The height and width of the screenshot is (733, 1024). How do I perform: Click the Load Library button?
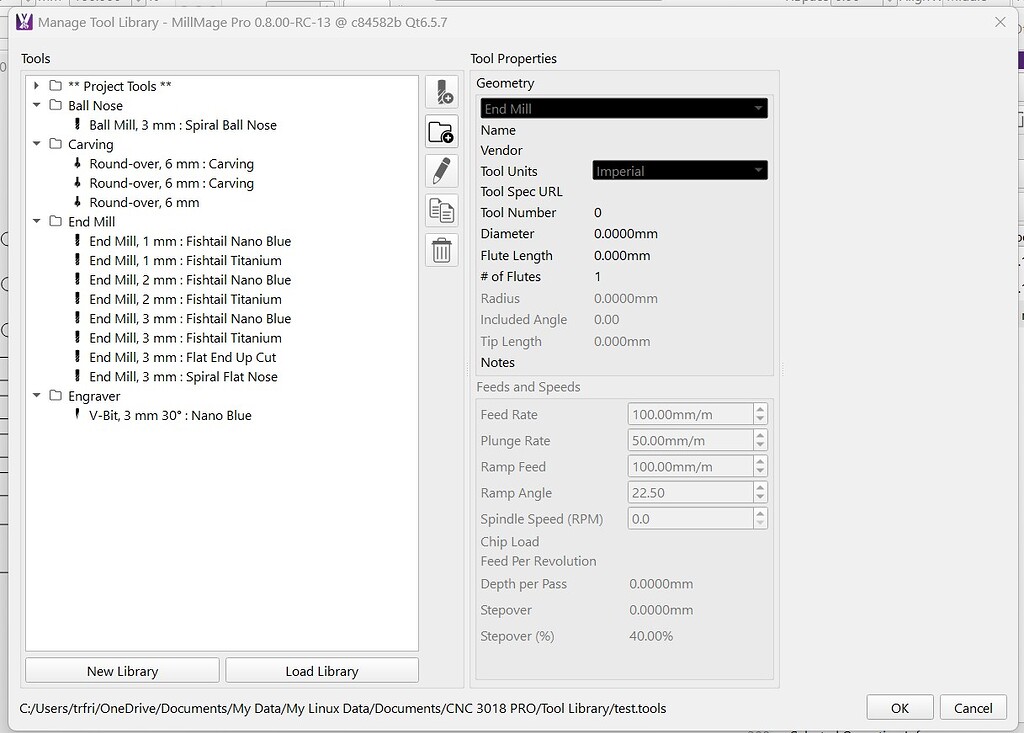[x=322, y=671]
